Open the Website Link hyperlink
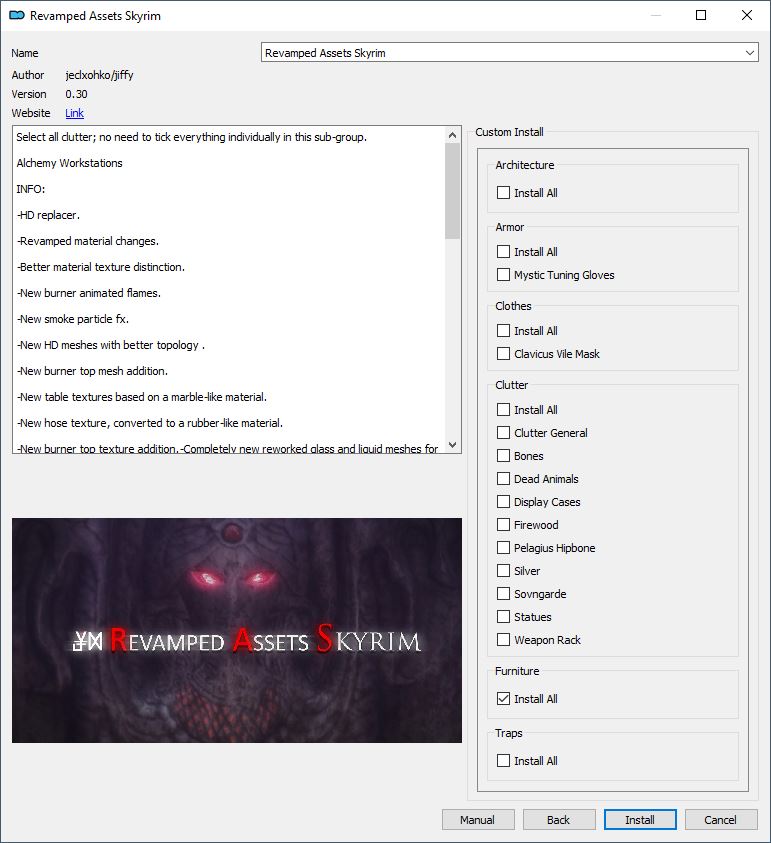The height and width of the screenshot is (843, 771). 74,113
